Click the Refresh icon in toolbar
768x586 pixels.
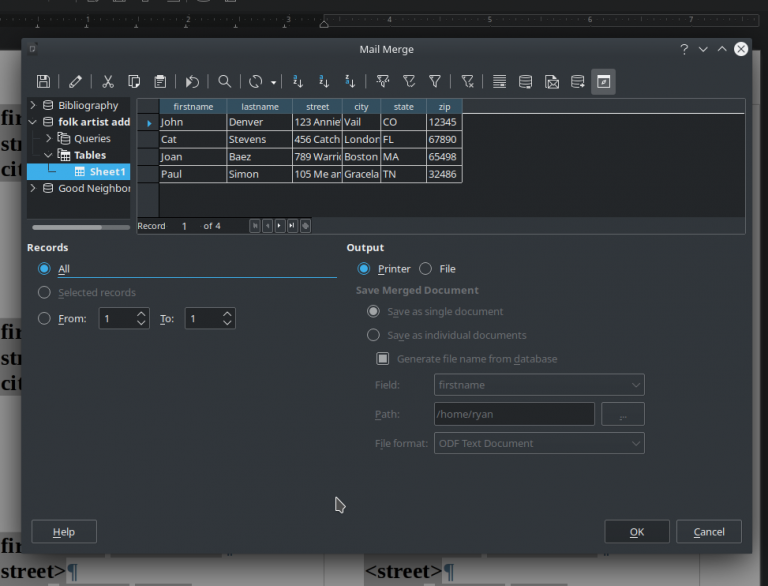pyautogui.click(x=256, y=82)
